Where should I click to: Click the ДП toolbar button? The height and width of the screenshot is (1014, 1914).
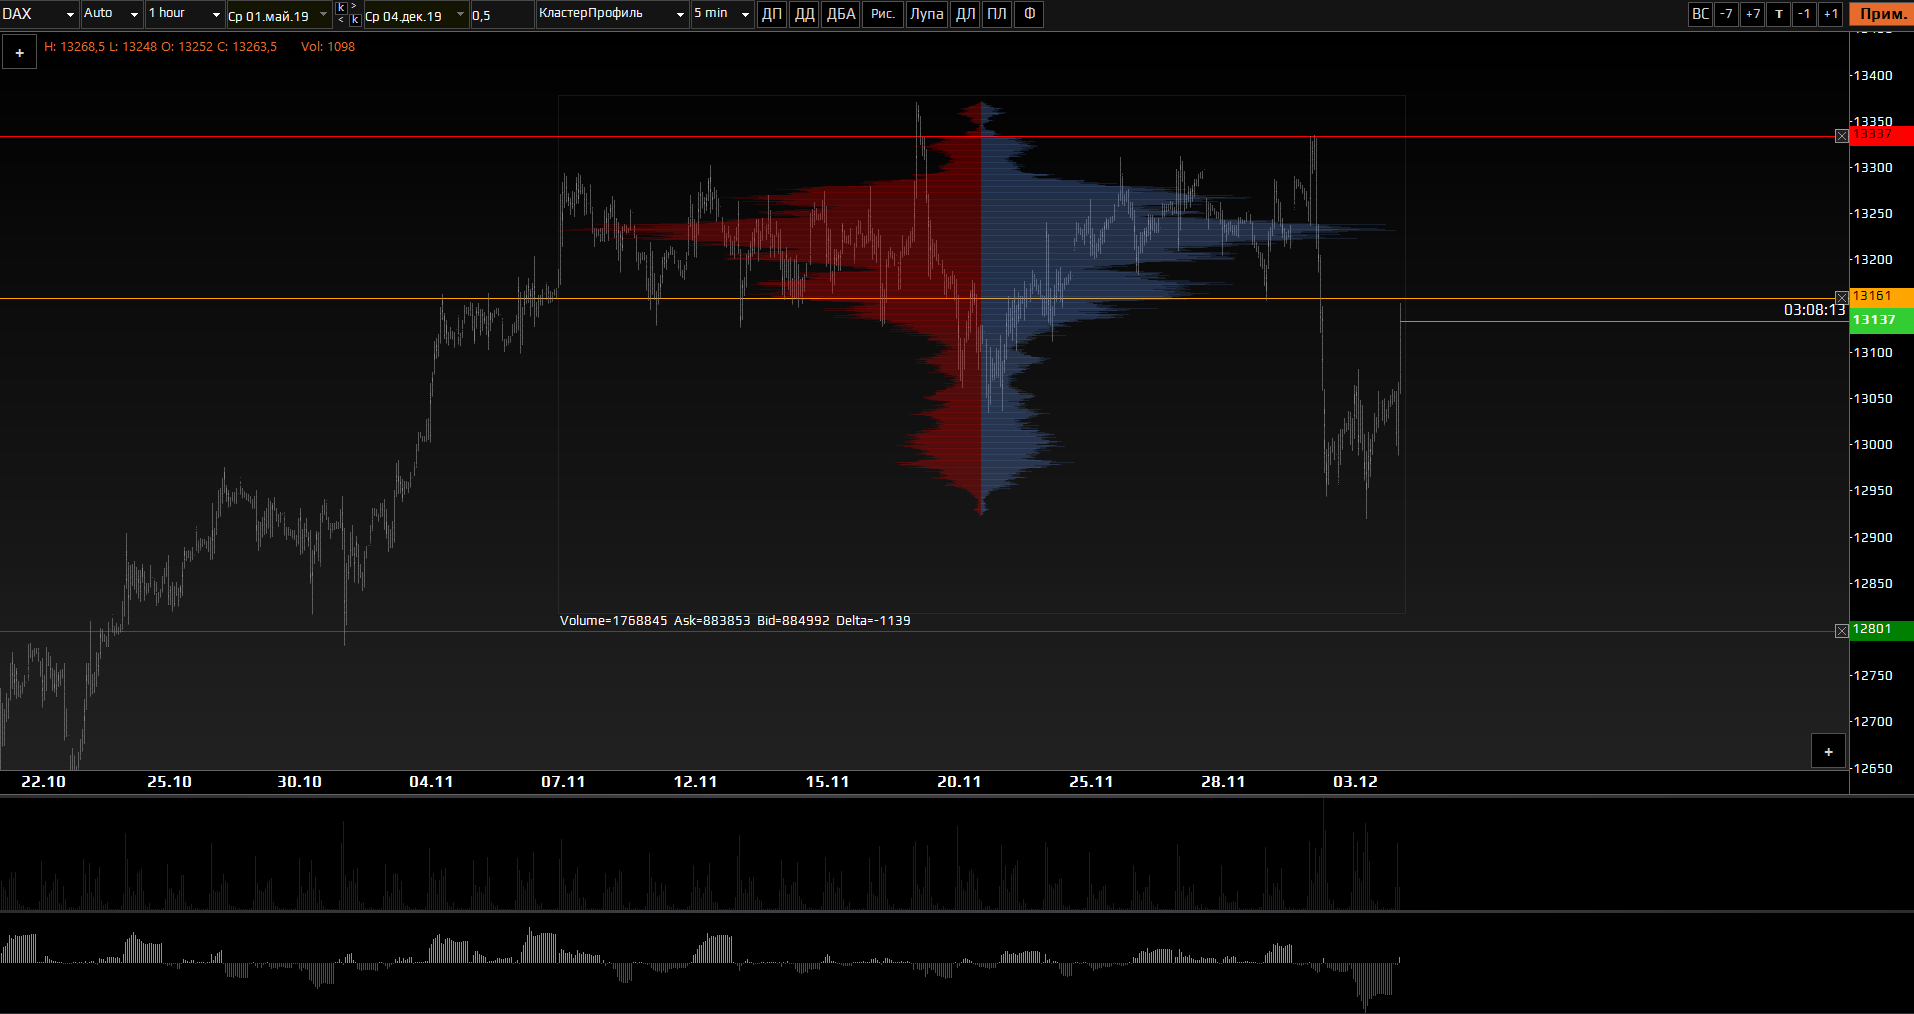771,14
